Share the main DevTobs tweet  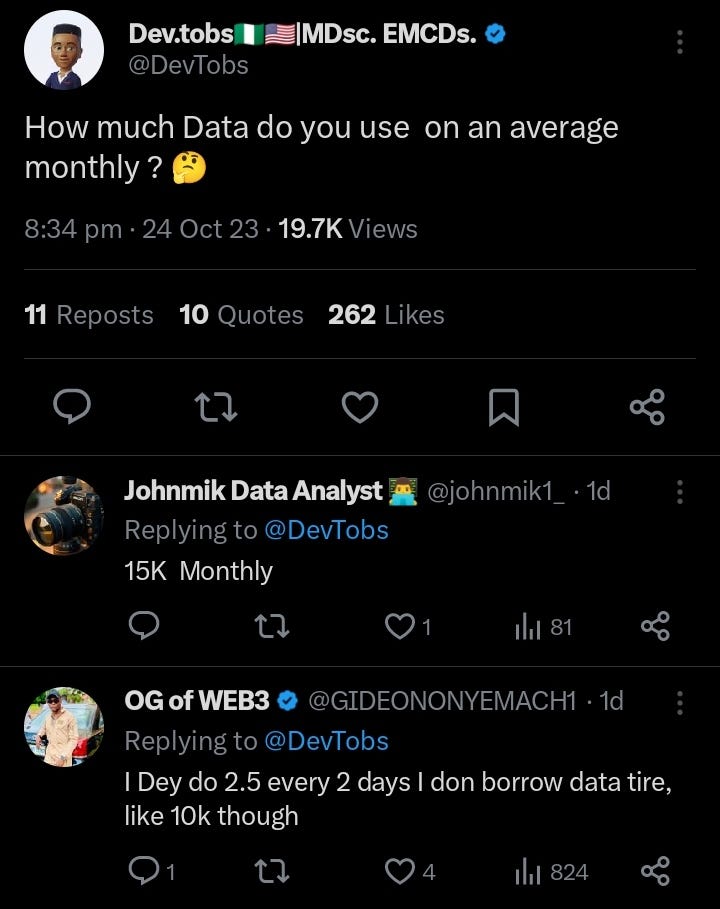tap(647, 406)
